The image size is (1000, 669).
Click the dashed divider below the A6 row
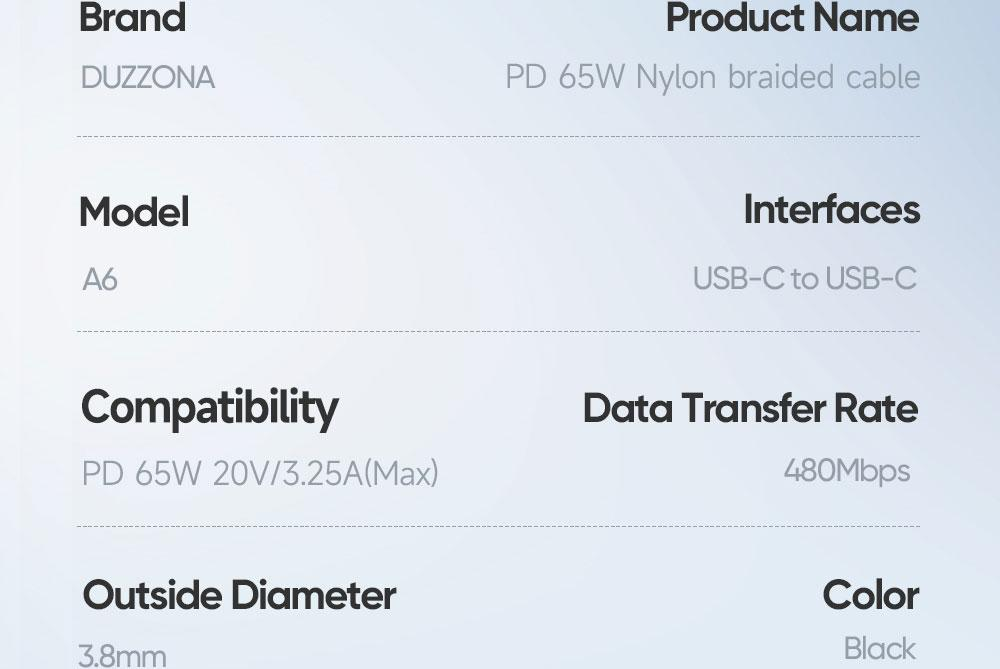point(498,331)
